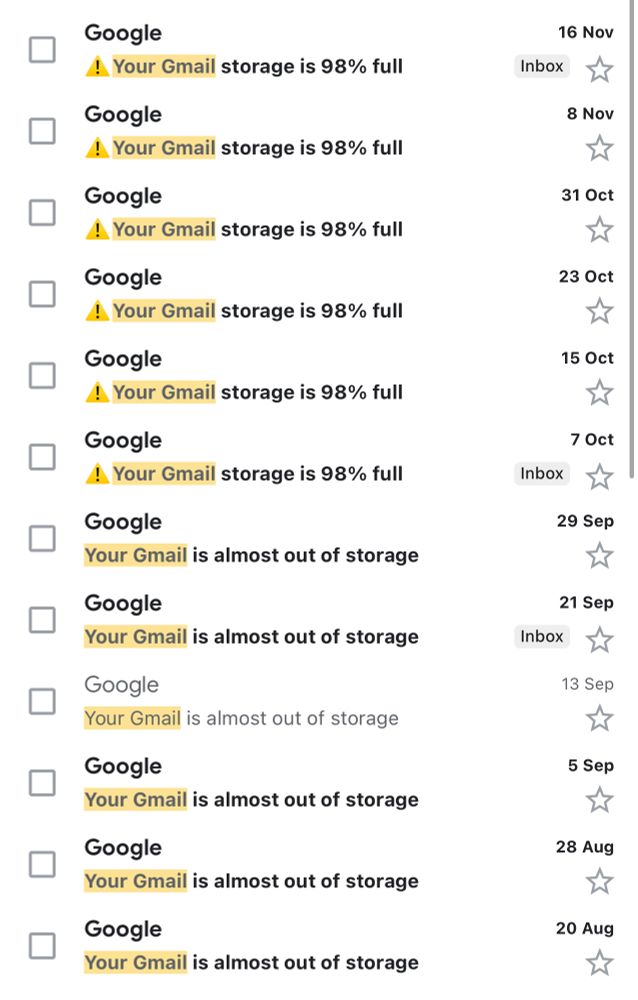Screen dimensions: 638x1000
Task: Open the 8 Nov storage 98% full email
Action: click(x=319, y=131)
